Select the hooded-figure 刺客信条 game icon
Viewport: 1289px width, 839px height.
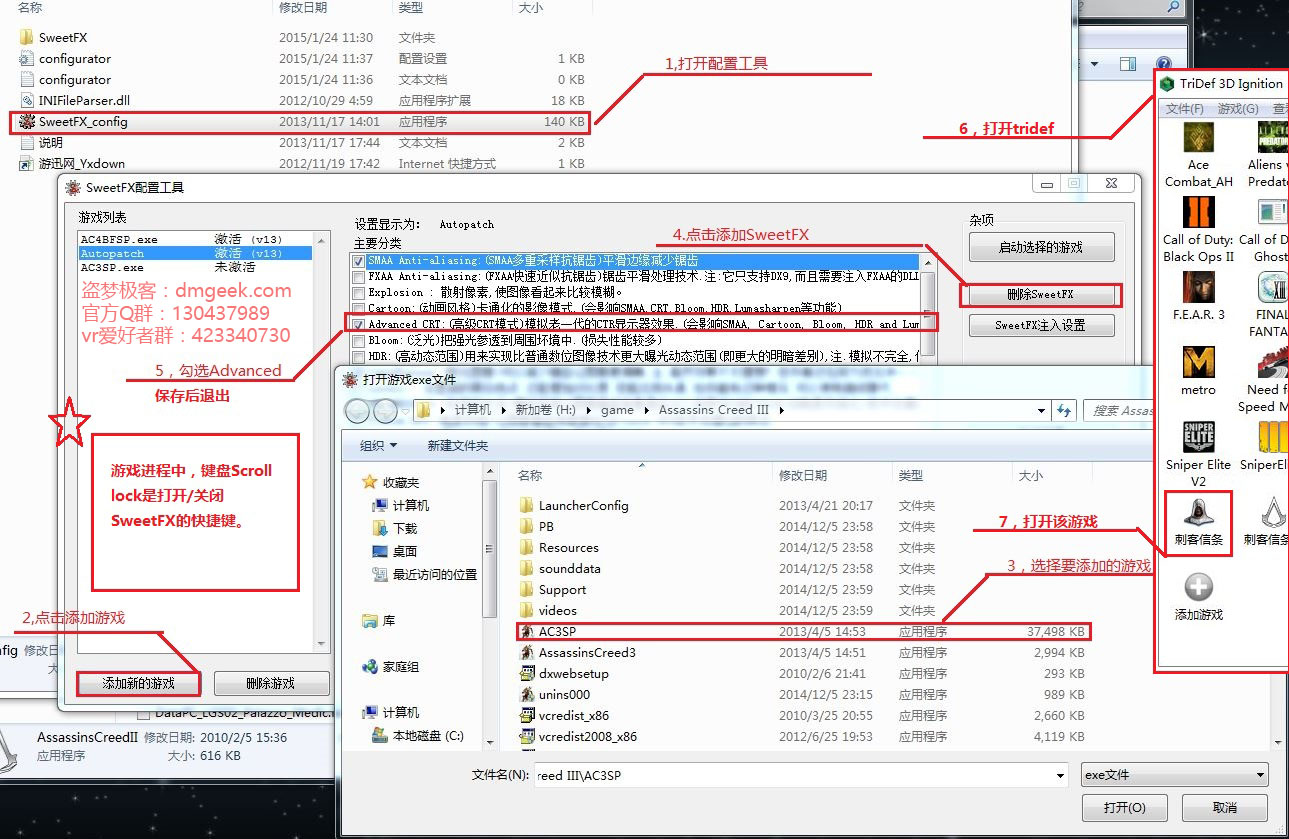pos(1198,522)
